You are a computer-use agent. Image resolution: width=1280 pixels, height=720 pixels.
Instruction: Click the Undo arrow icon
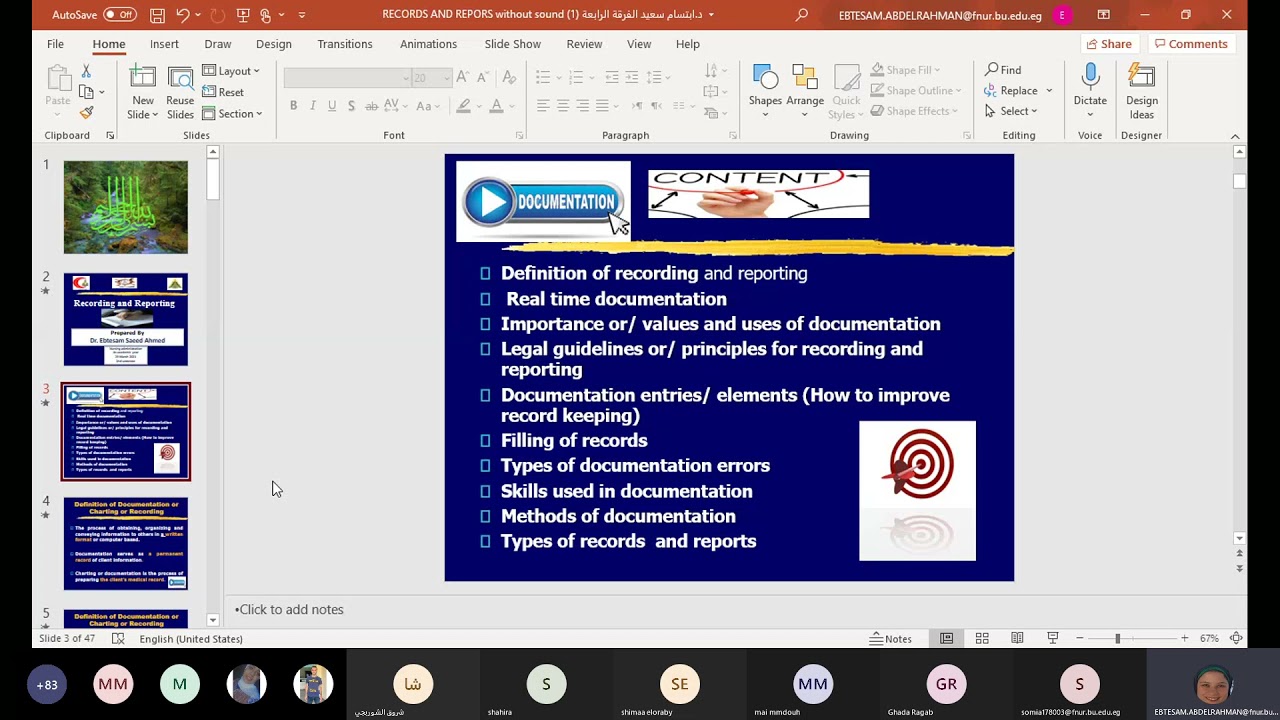[182, 15]
